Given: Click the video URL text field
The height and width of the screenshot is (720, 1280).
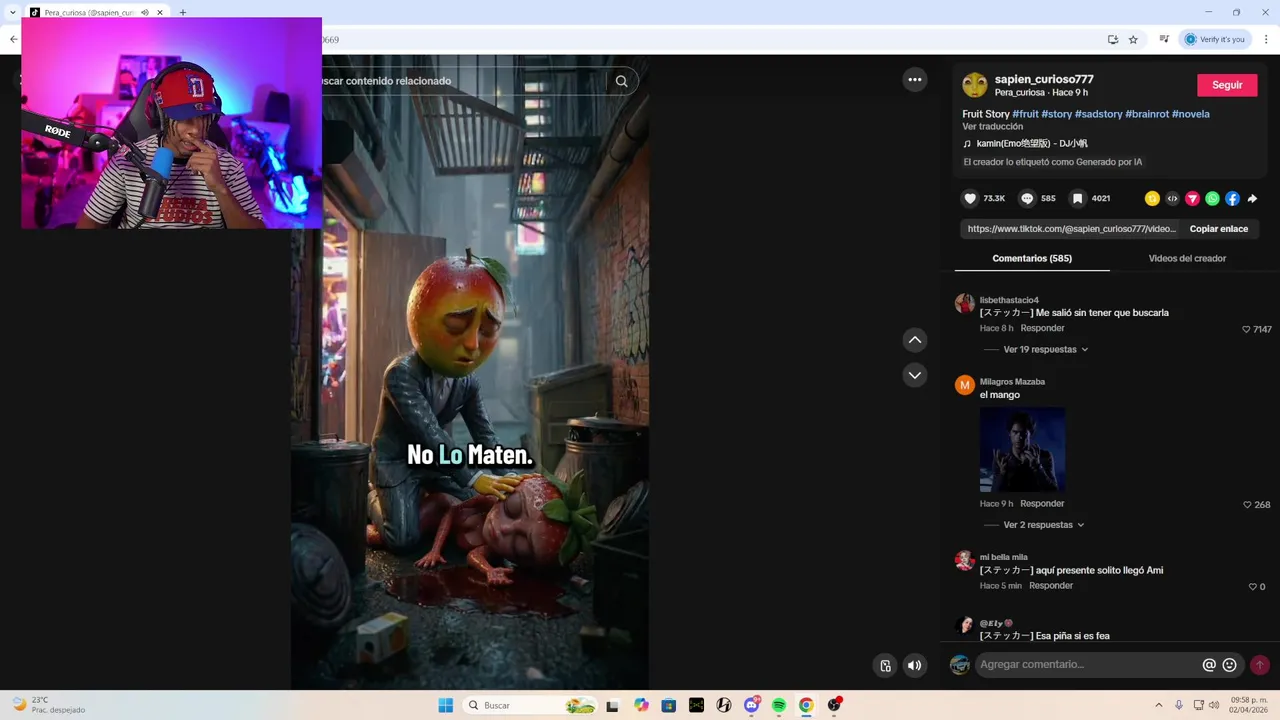Looking at the screenshot, I should tap(1071, 229).
